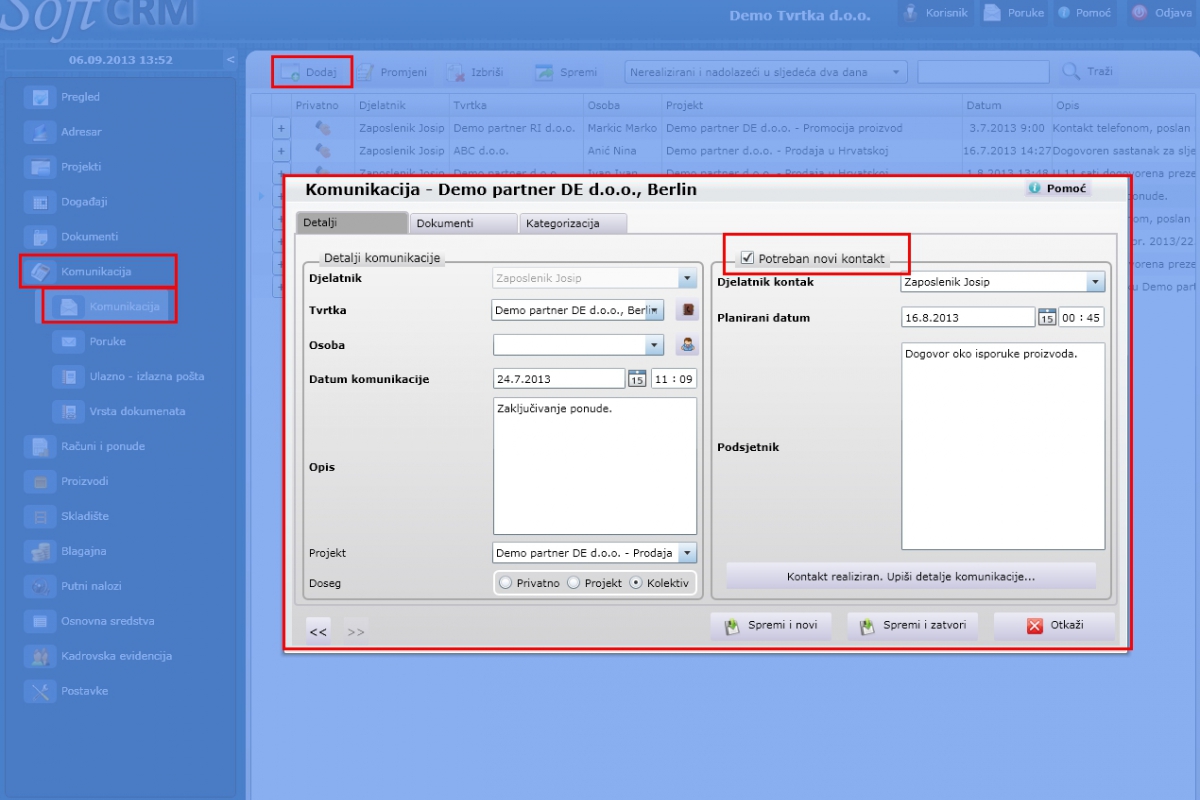Select the Kolektiv radio button
The image size is (1200, 800).
coord(636,583)
